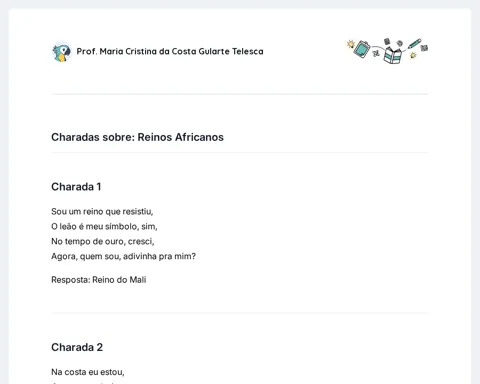Click the 'Charadas sobre: Reinos Africanos' title
The height and width of the screenshot is (384, 480).
[x=137, y=137]
